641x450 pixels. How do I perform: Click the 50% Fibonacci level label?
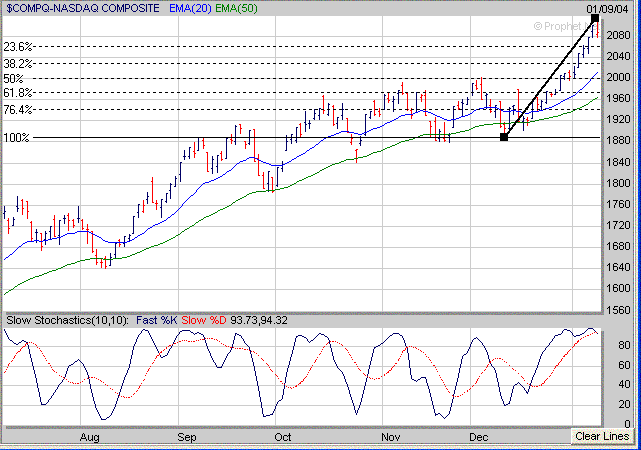[13, 78]
